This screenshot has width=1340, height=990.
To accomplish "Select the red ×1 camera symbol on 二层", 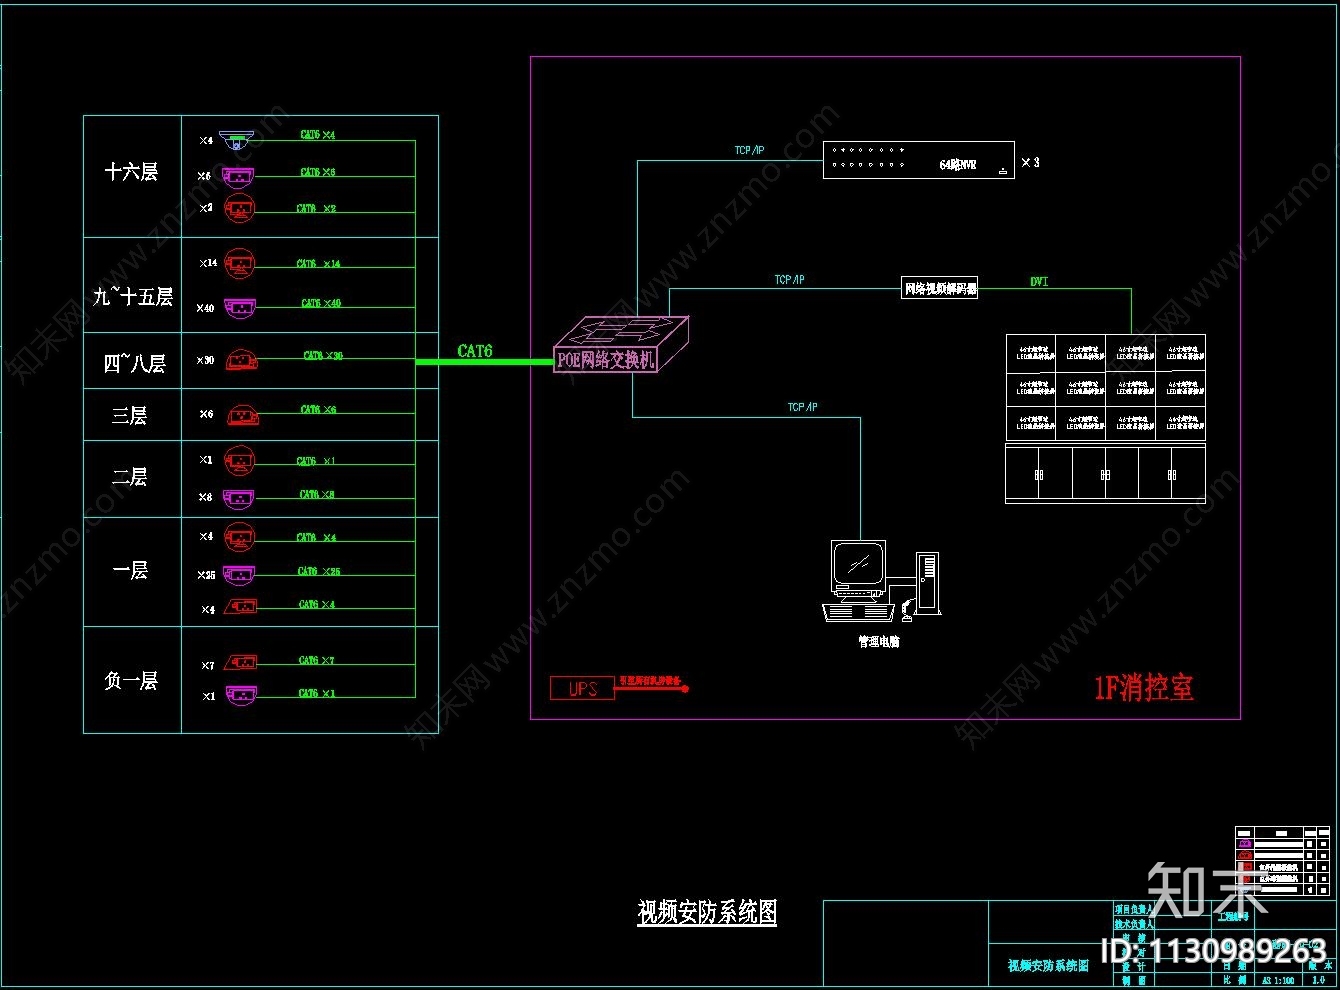I will tap(239, 461).
